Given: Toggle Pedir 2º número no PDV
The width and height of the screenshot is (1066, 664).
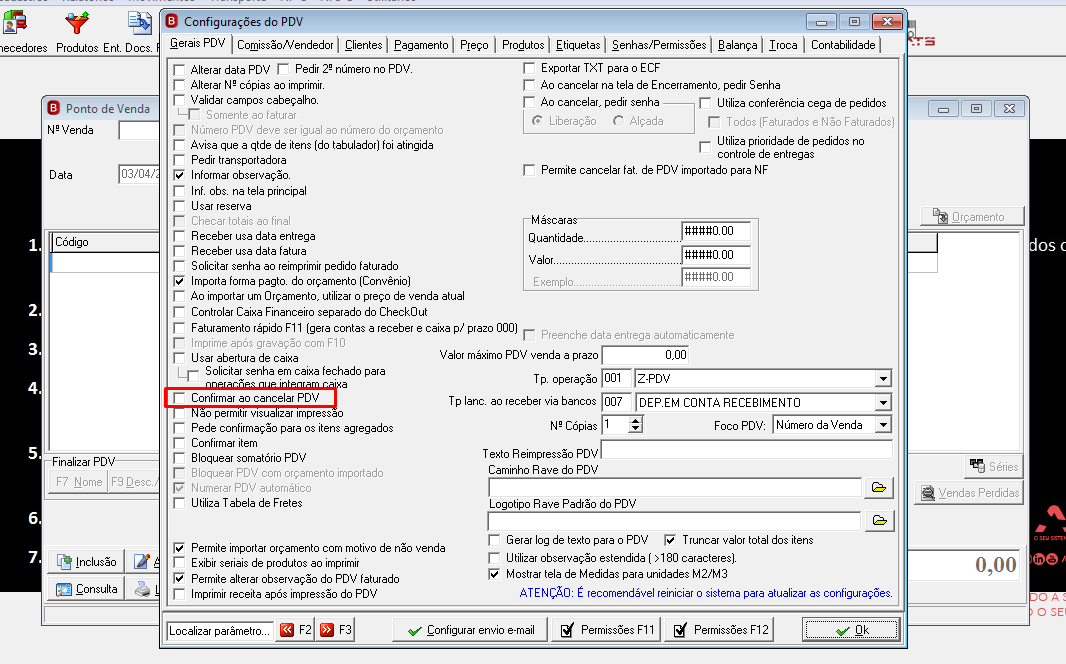Looking at the screenshot, I should (x=283, y=69).
